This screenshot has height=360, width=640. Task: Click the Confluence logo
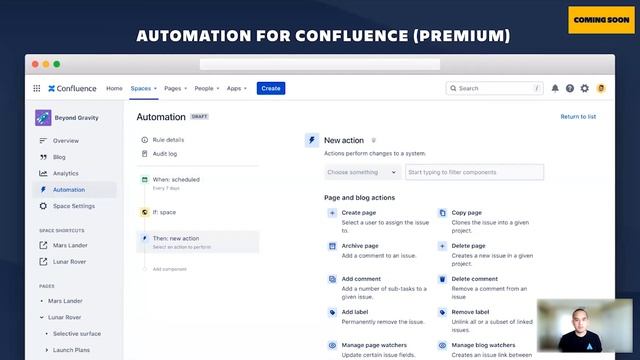point(72,88)
